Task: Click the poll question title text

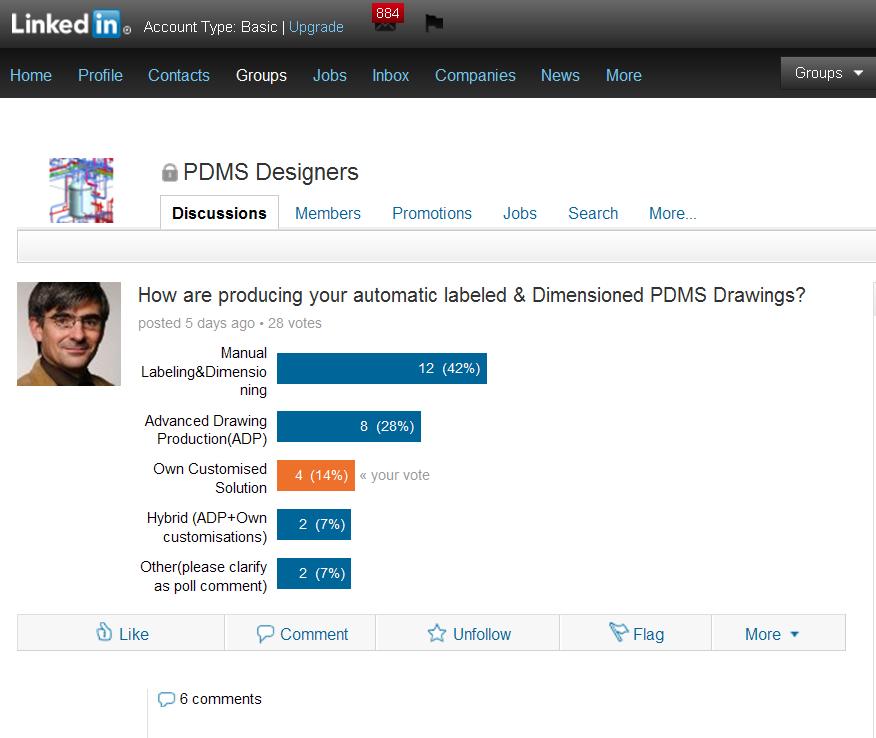Action: coord(472,295)
